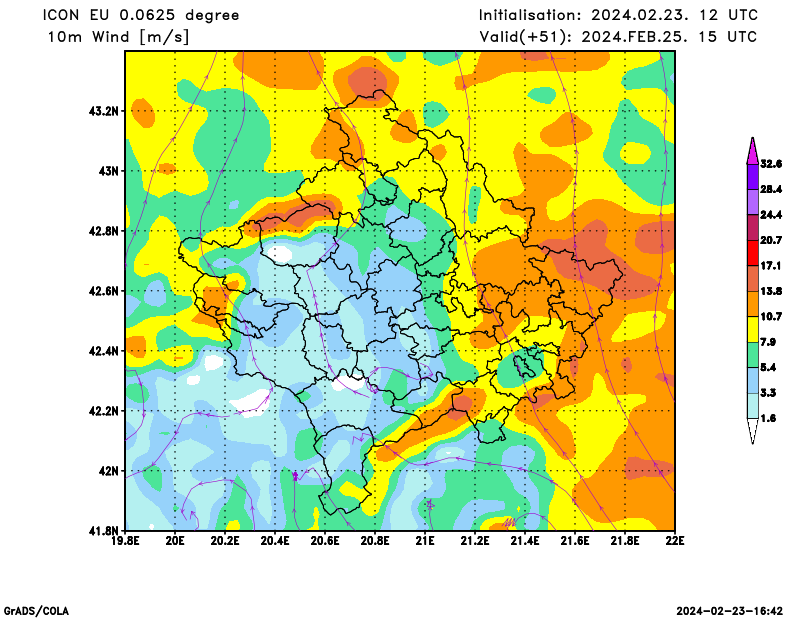Click the 42.8N latitude label
The image size is (800, 618).
(104, 231)
